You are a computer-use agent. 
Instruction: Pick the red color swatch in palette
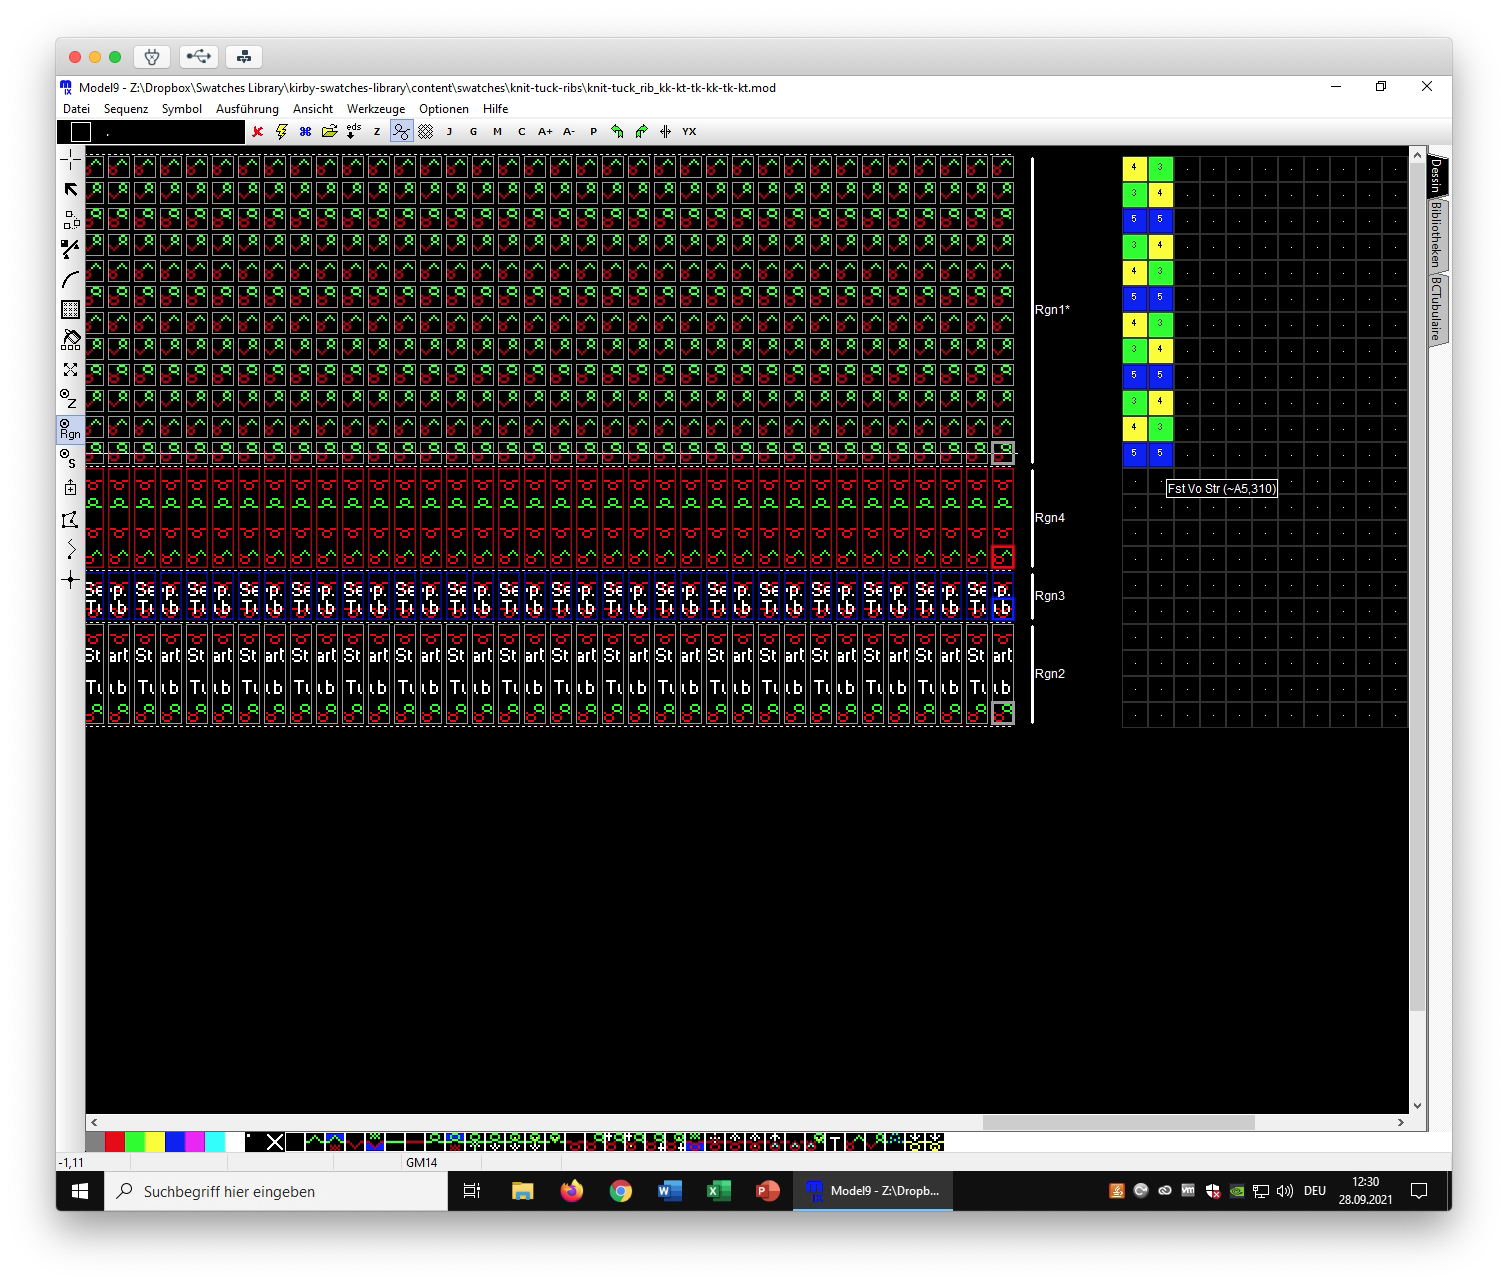tap(115, 1142)
